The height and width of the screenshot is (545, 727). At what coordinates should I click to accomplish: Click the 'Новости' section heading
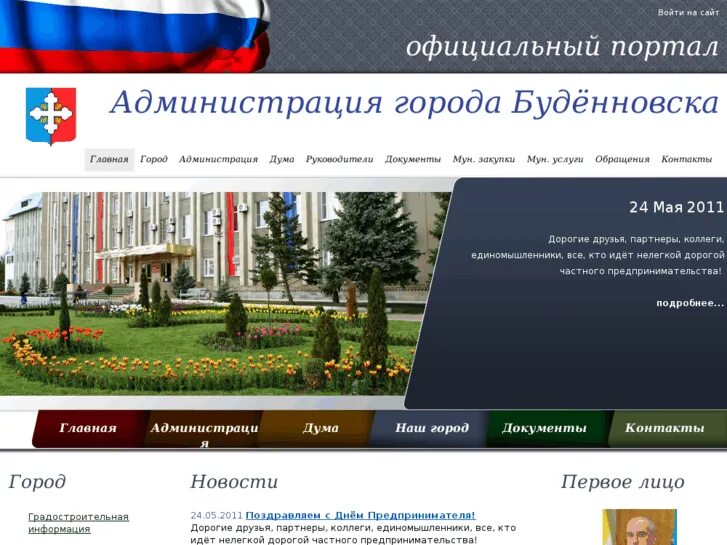point(234,481)
